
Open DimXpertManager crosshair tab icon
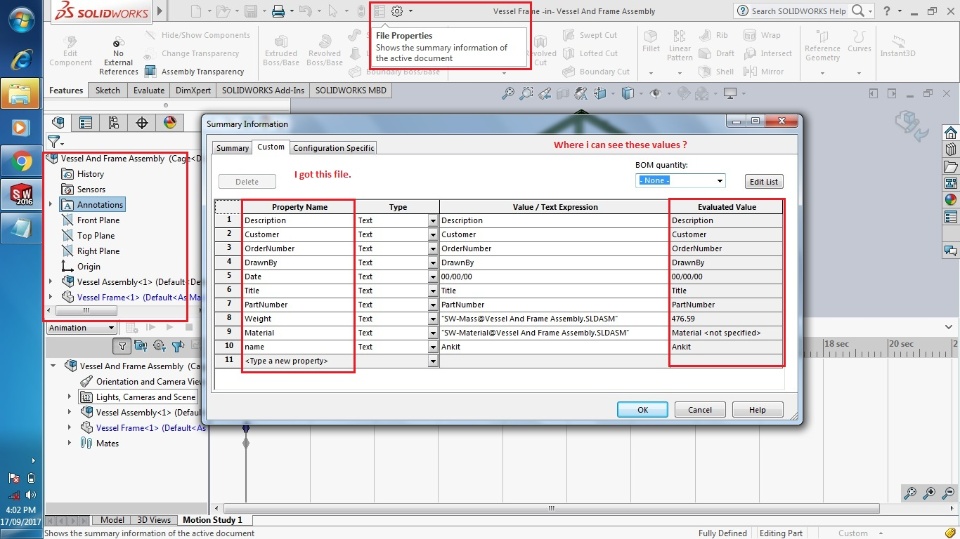[142, 122]
